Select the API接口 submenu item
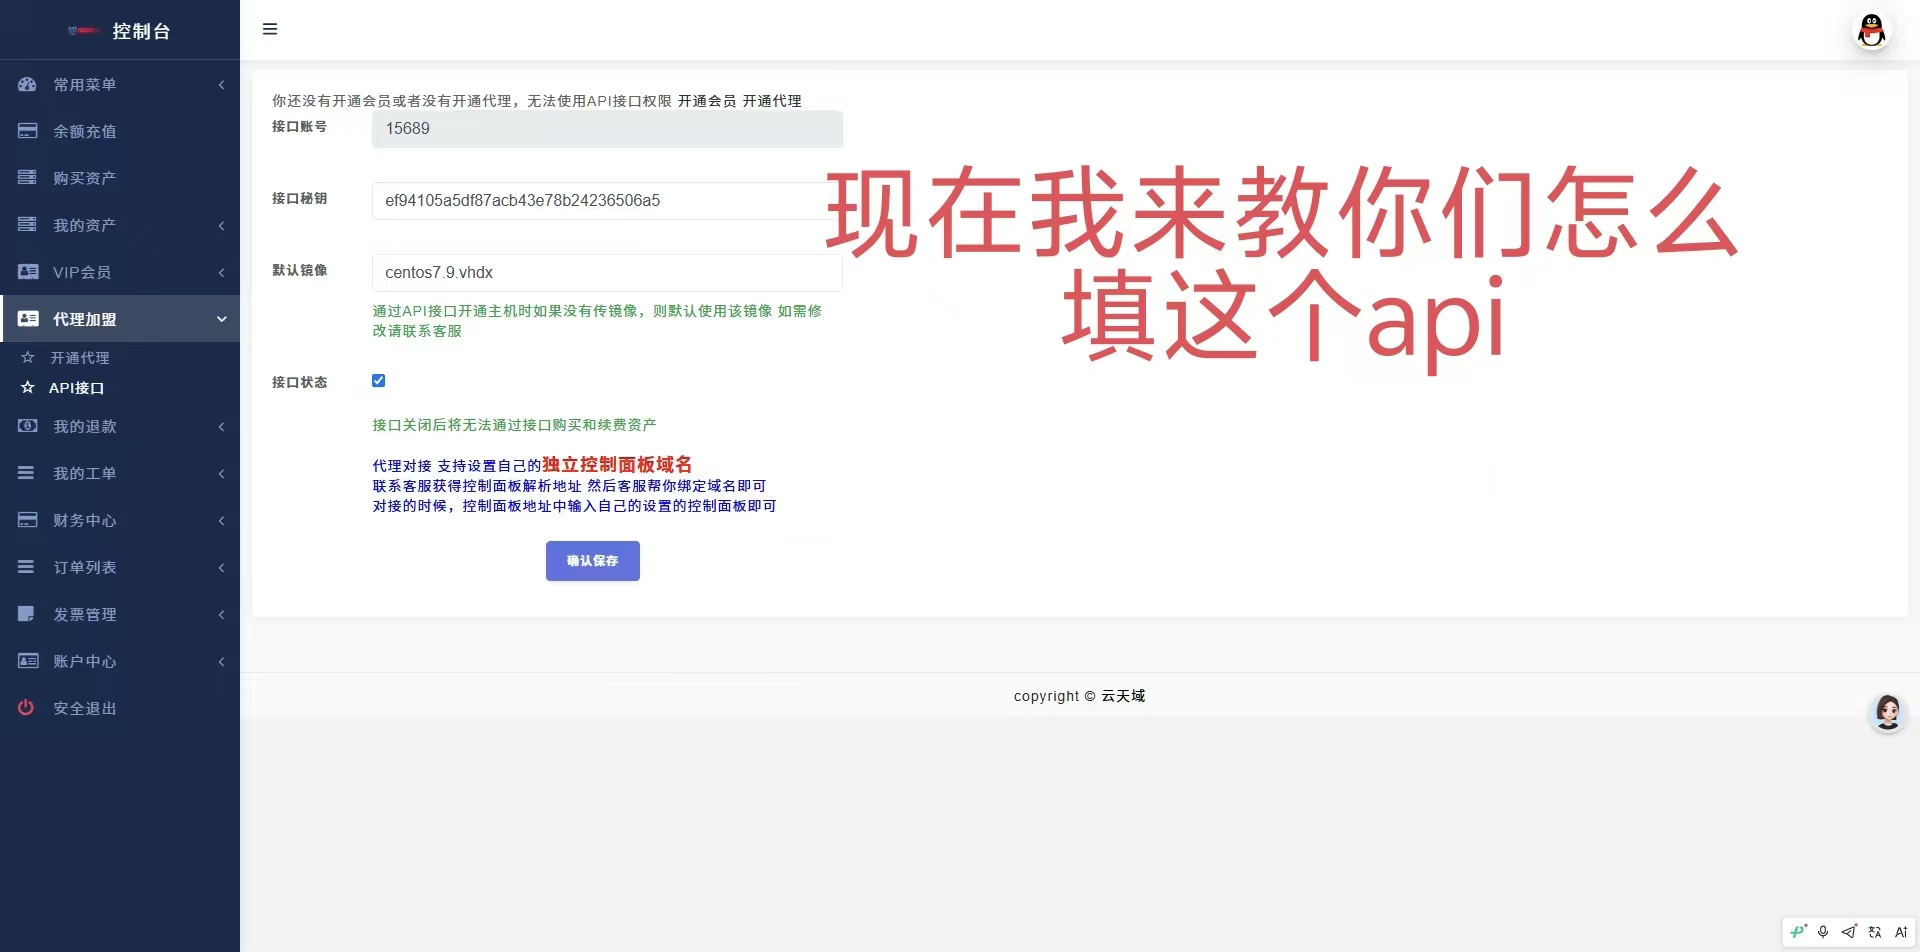 tap(76, 388)
